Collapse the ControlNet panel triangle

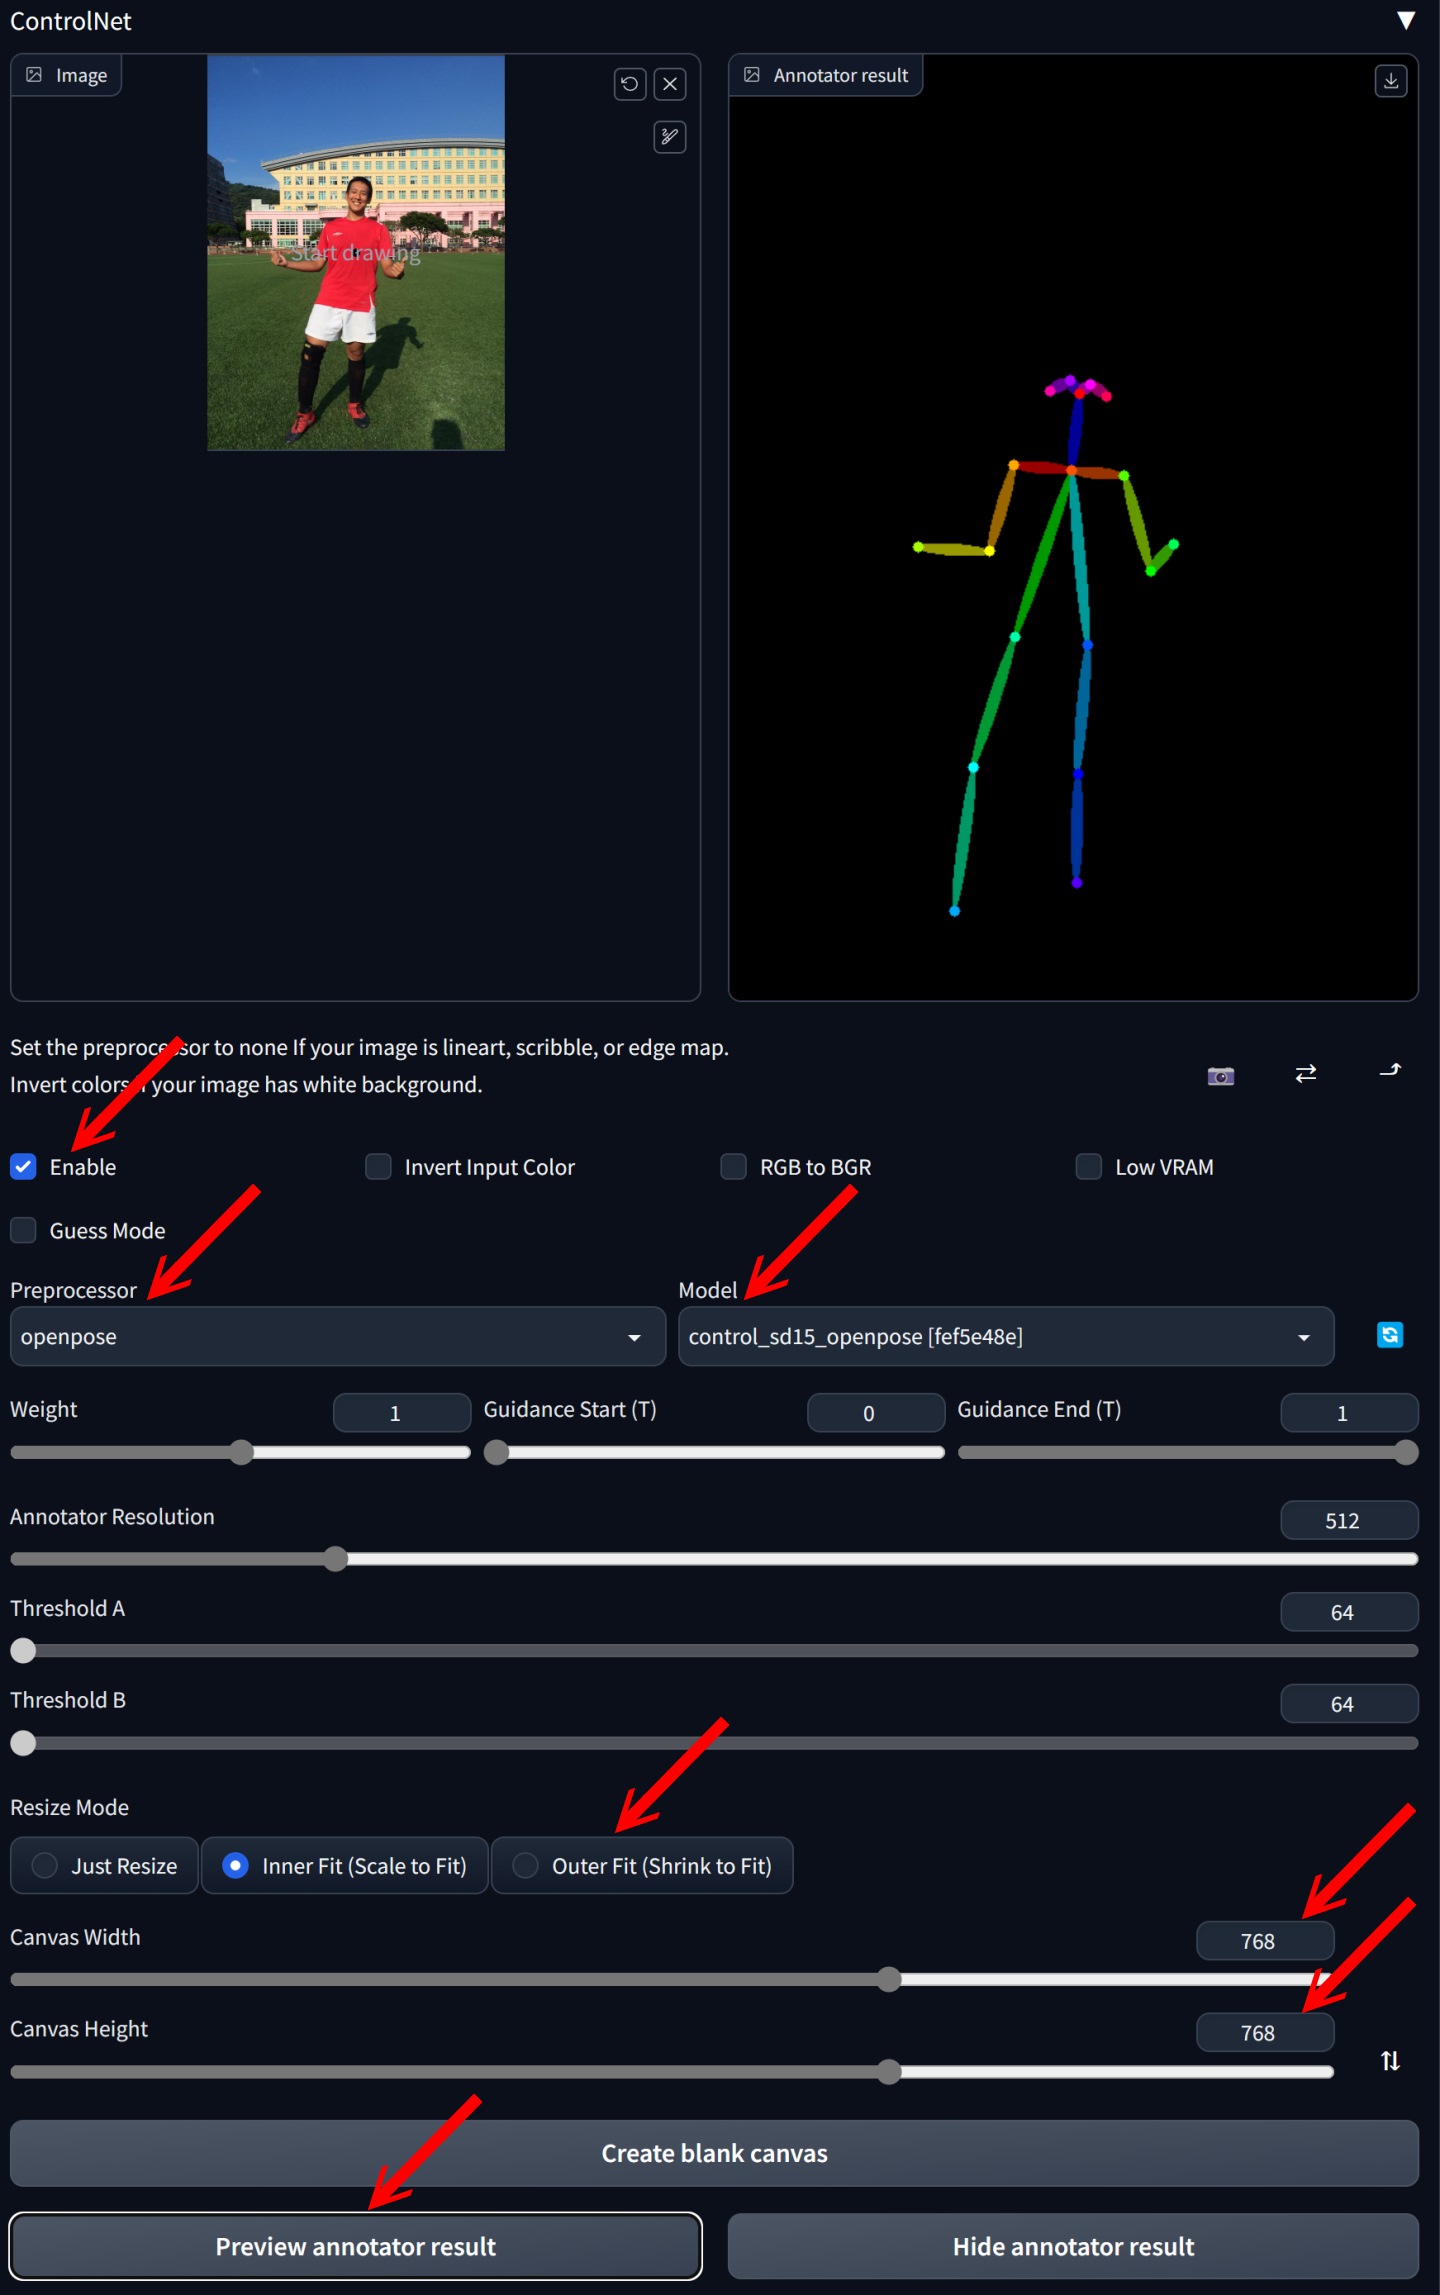tap(1405, 21)
